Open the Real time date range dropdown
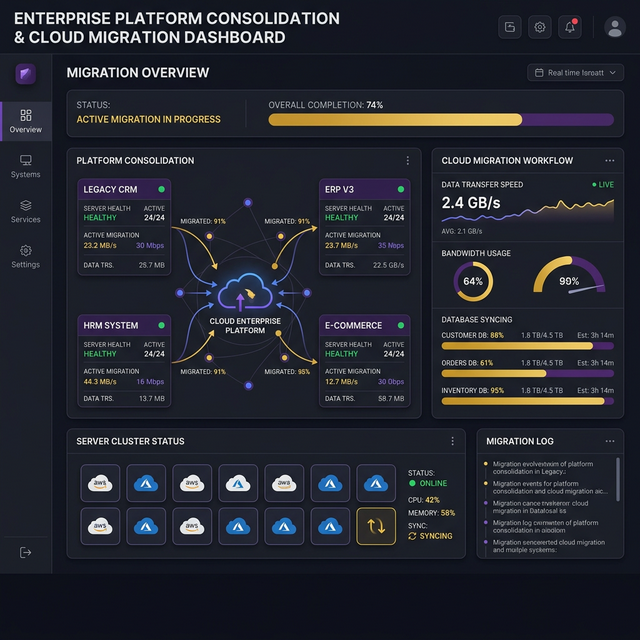 coord(574,73)
